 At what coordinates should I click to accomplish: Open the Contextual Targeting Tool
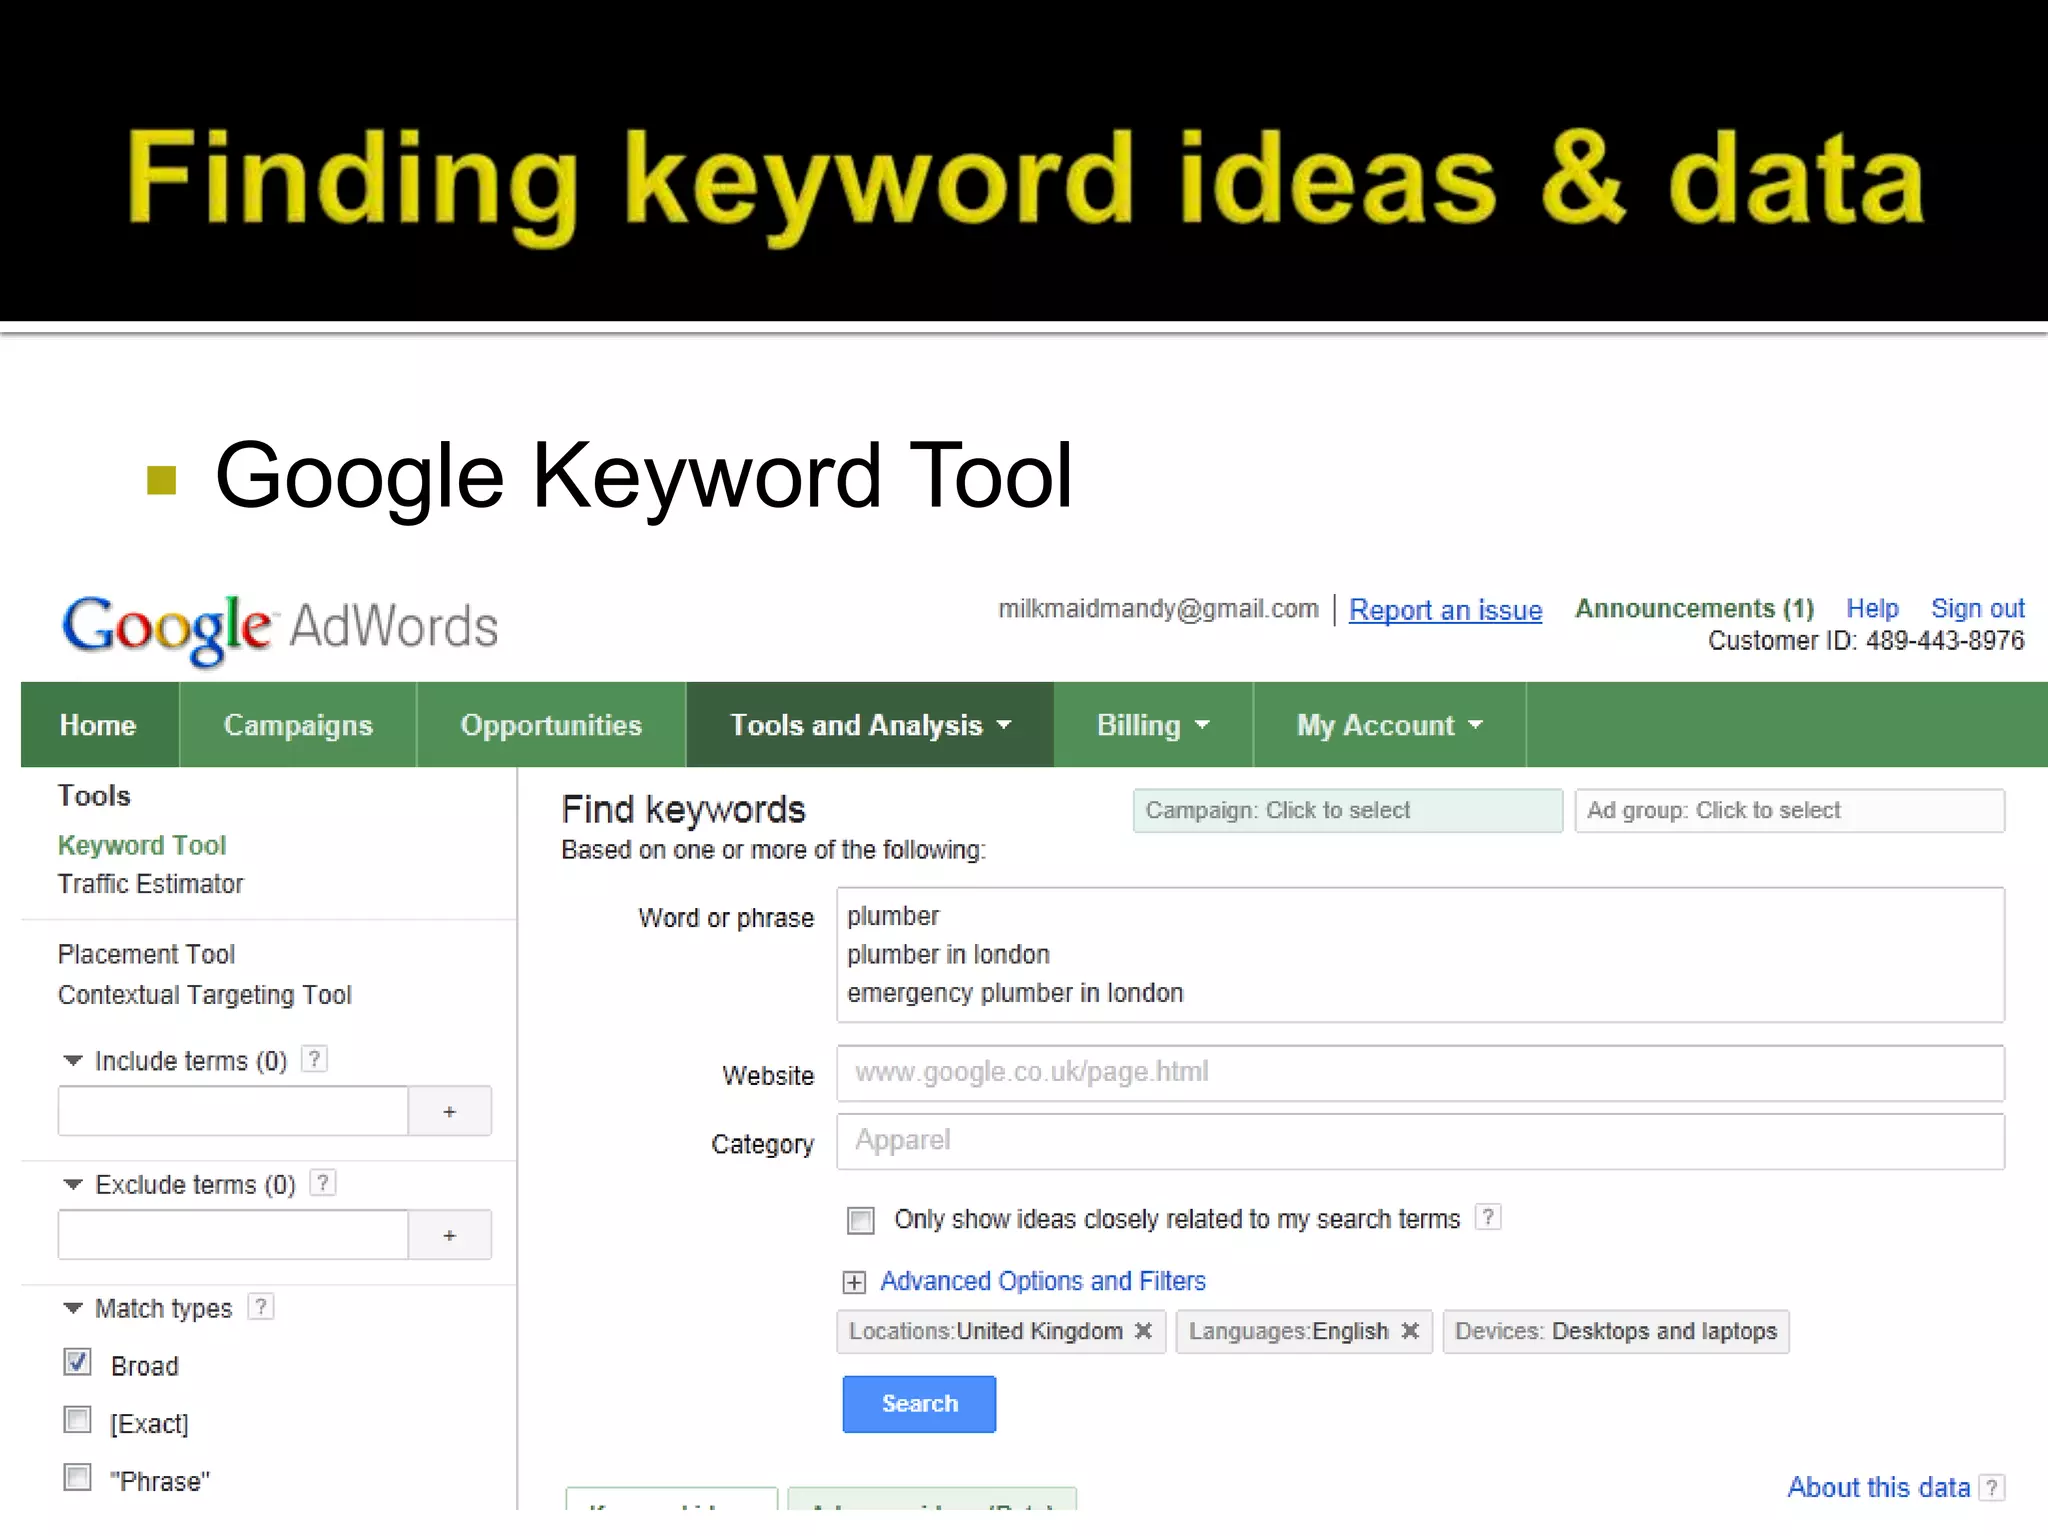point(205,995)
